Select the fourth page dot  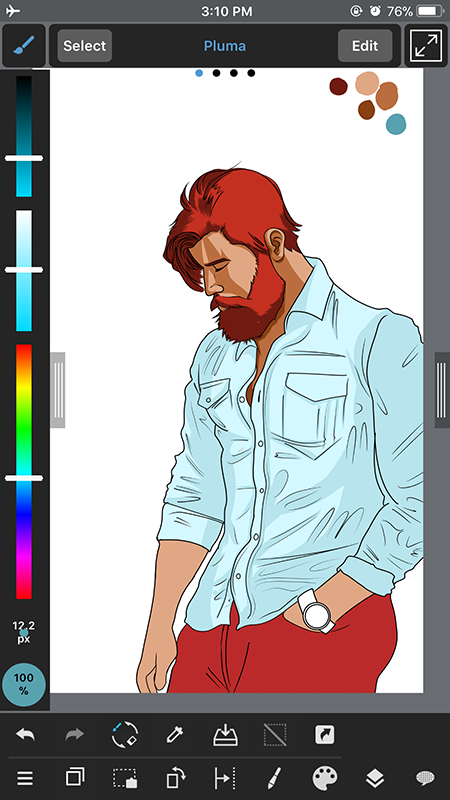click(x=251, y=73)
